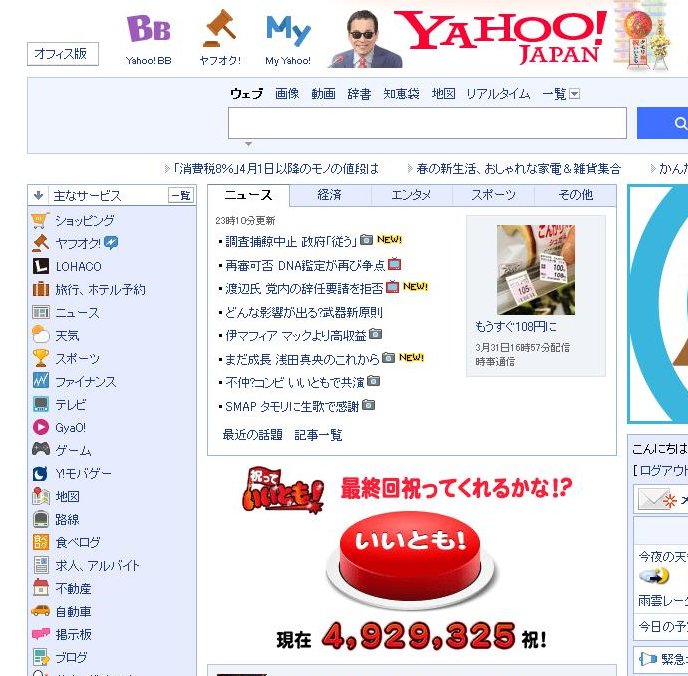The image size is (688, 676).
Task: Open 消費税8% 4月1日以降のモノの値段は link
Action: pyautogui.click(x=276, y=168)
